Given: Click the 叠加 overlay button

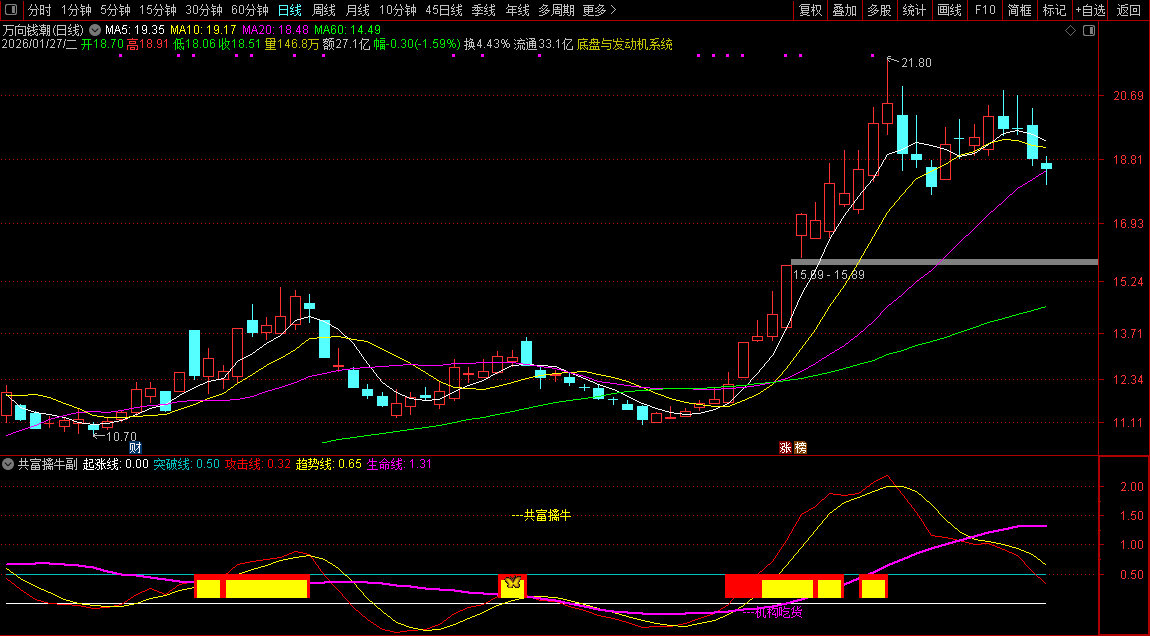Looking at the screenshot, I should (845, 10).
